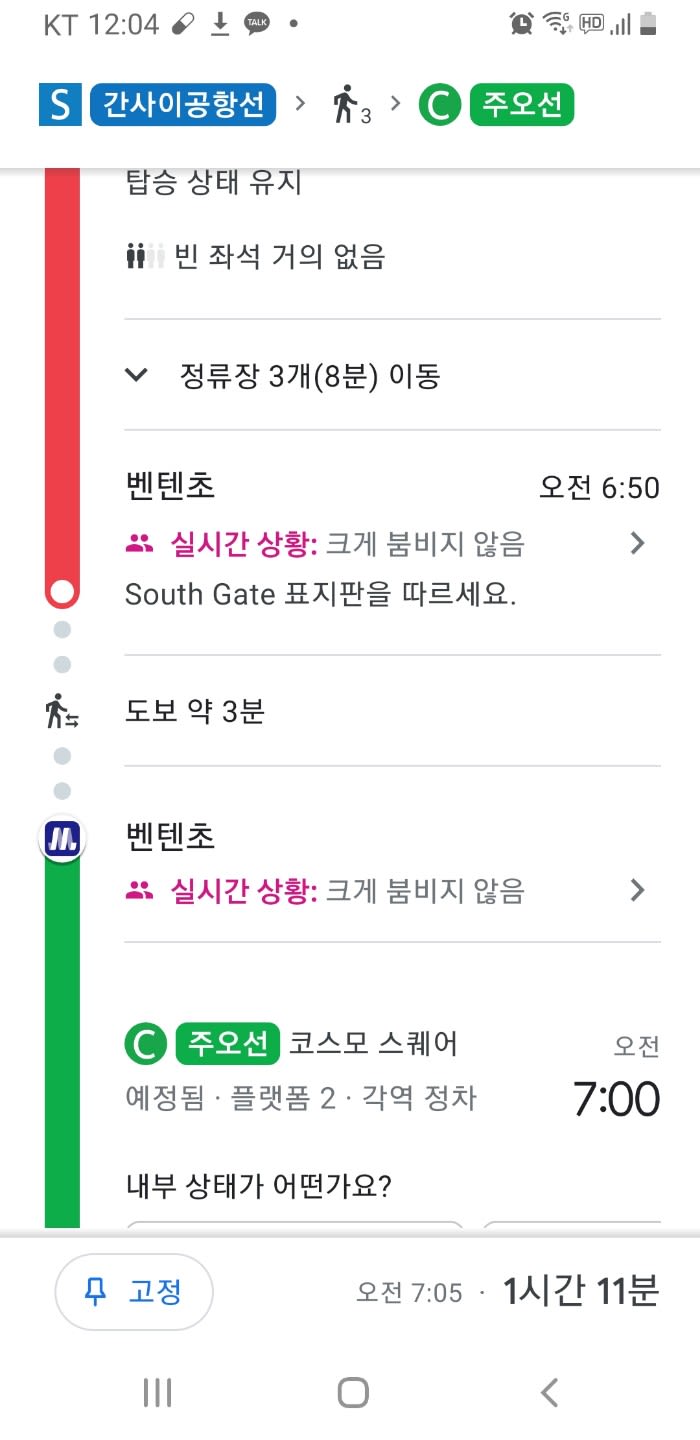This screenshot has height=1440, width=700.
Task: Open second 벤텐초 live status chevron
Action: tap(637, 890)
